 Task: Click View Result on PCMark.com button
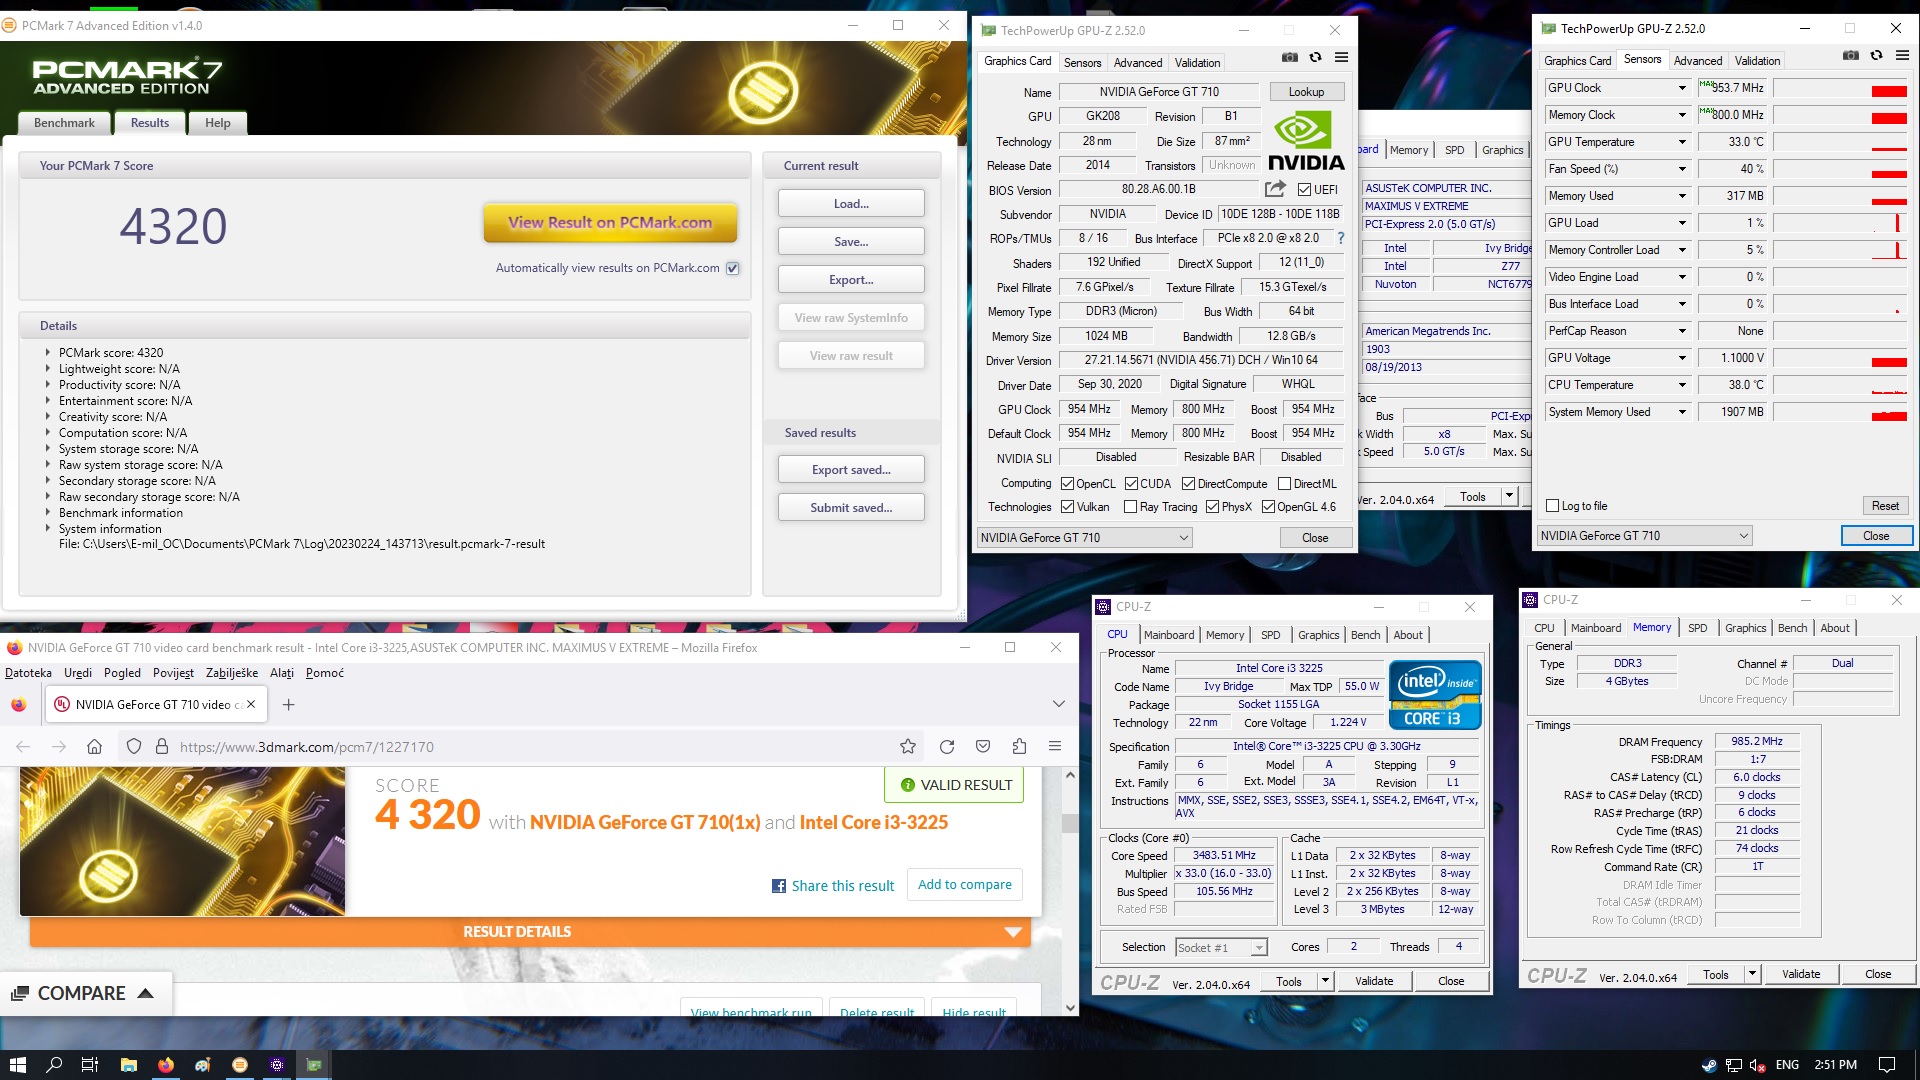point(610,223)
